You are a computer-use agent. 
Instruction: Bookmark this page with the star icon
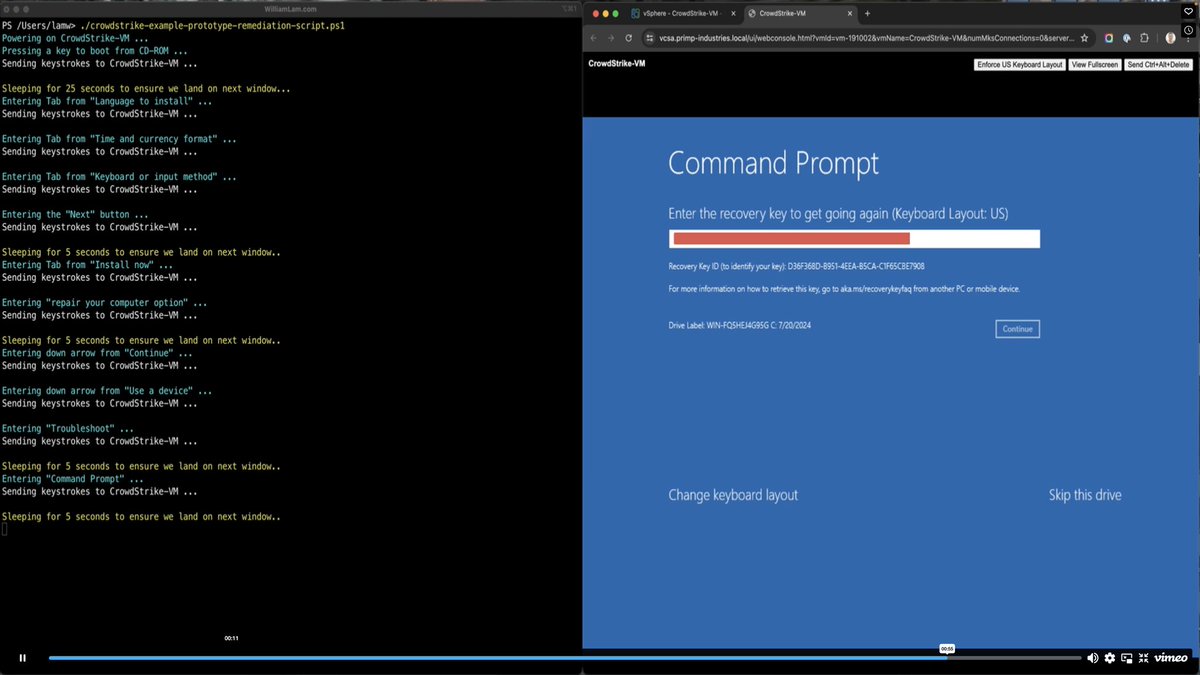click(x=1085, y=38)
